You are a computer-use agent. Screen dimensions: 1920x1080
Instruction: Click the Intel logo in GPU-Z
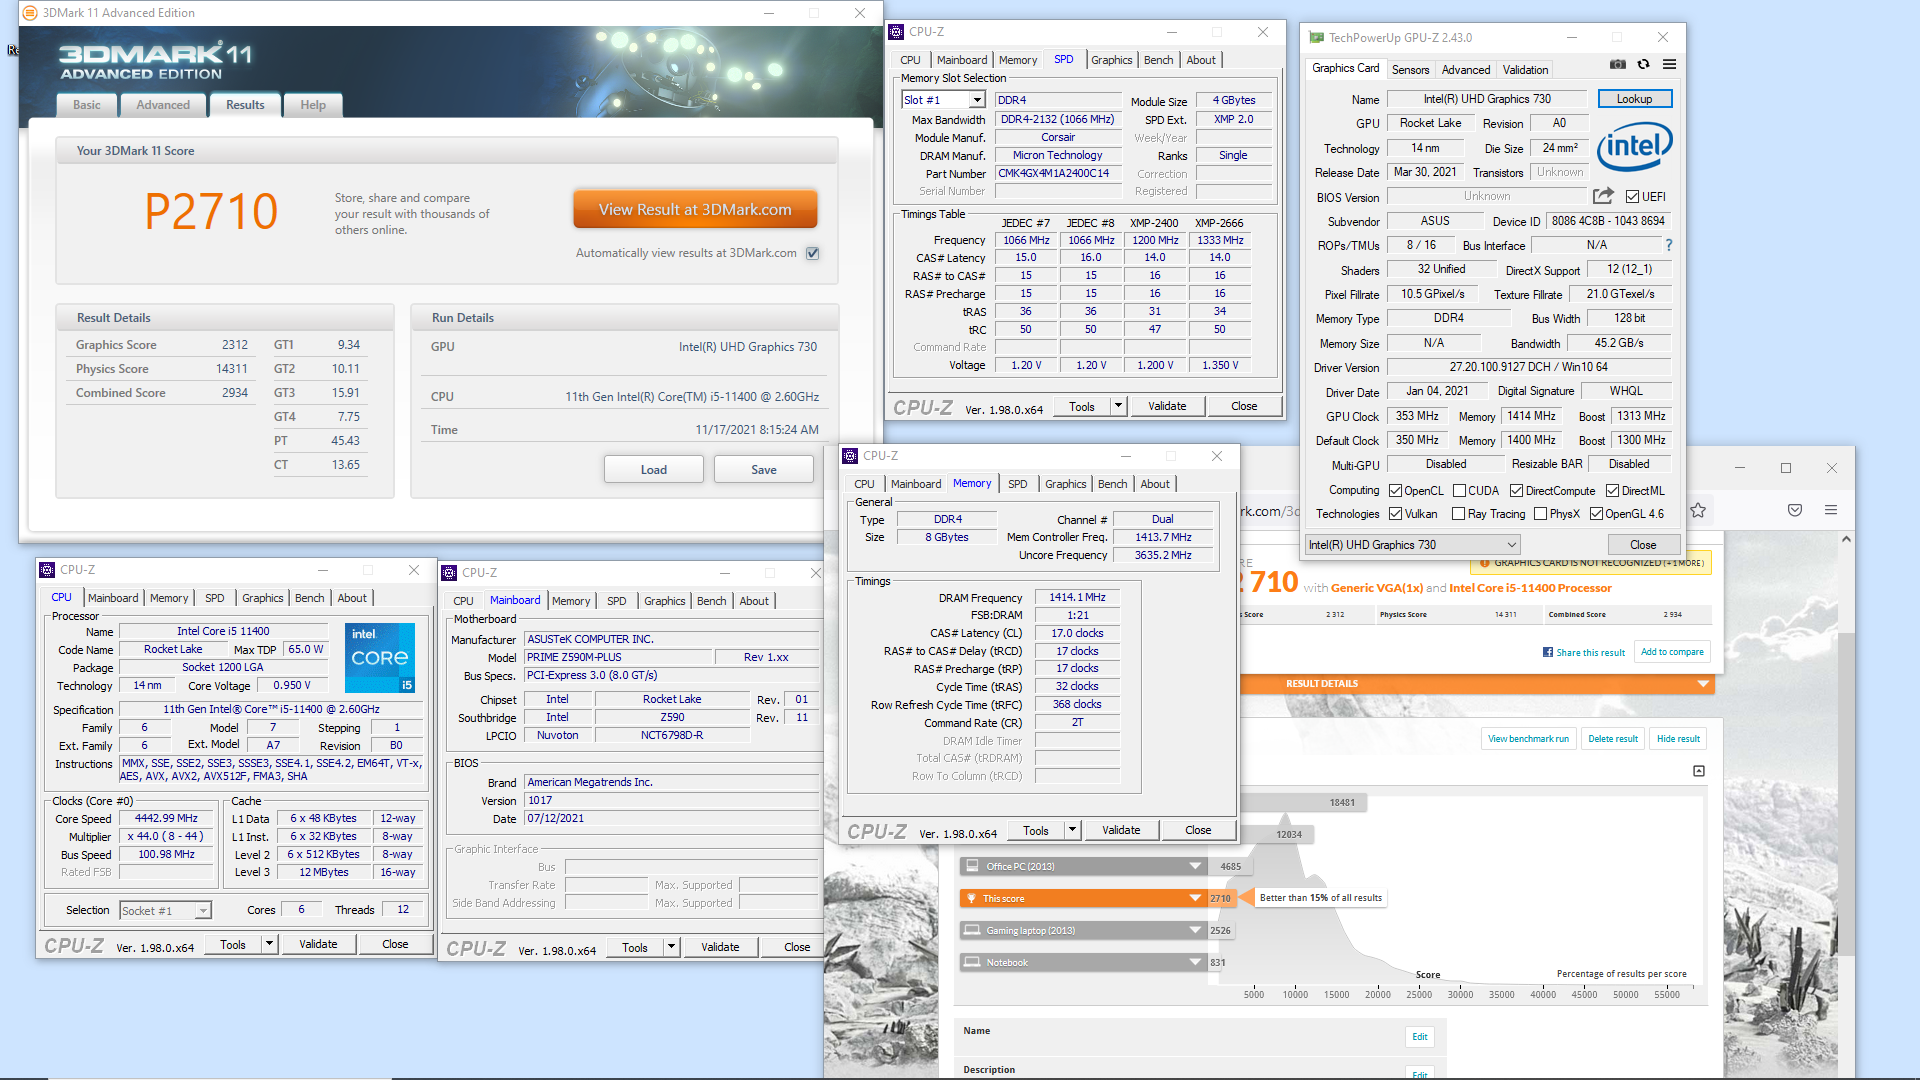(x=1634, y=147)
